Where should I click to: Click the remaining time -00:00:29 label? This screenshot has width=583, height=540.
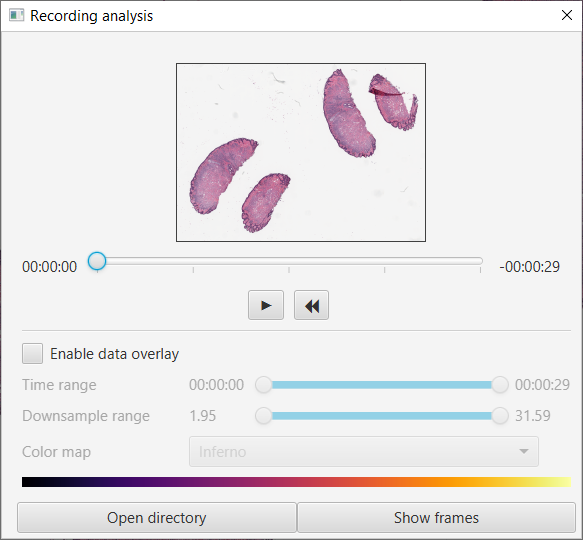pos(529,267)
